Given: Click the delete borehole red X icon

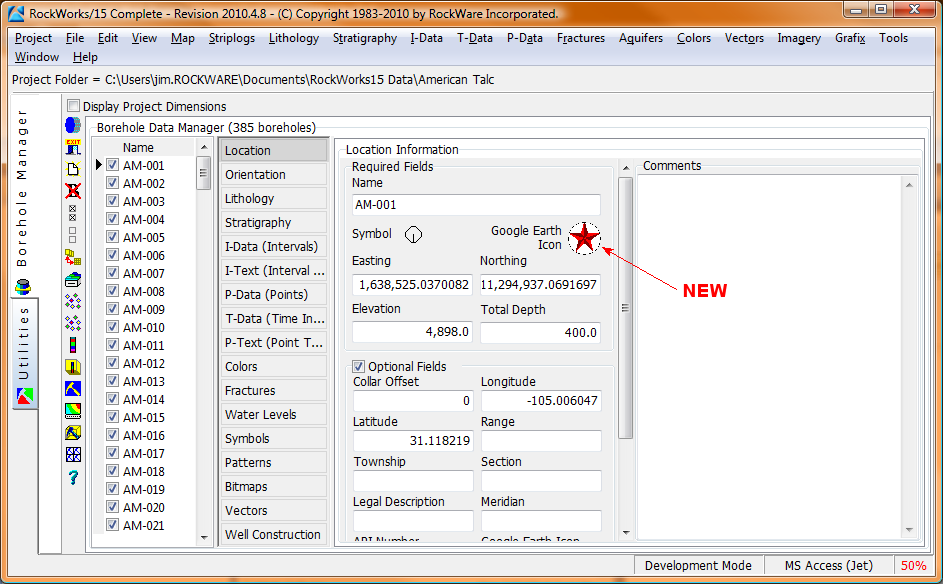Looking at the screenshot, I should click(73, 190).
